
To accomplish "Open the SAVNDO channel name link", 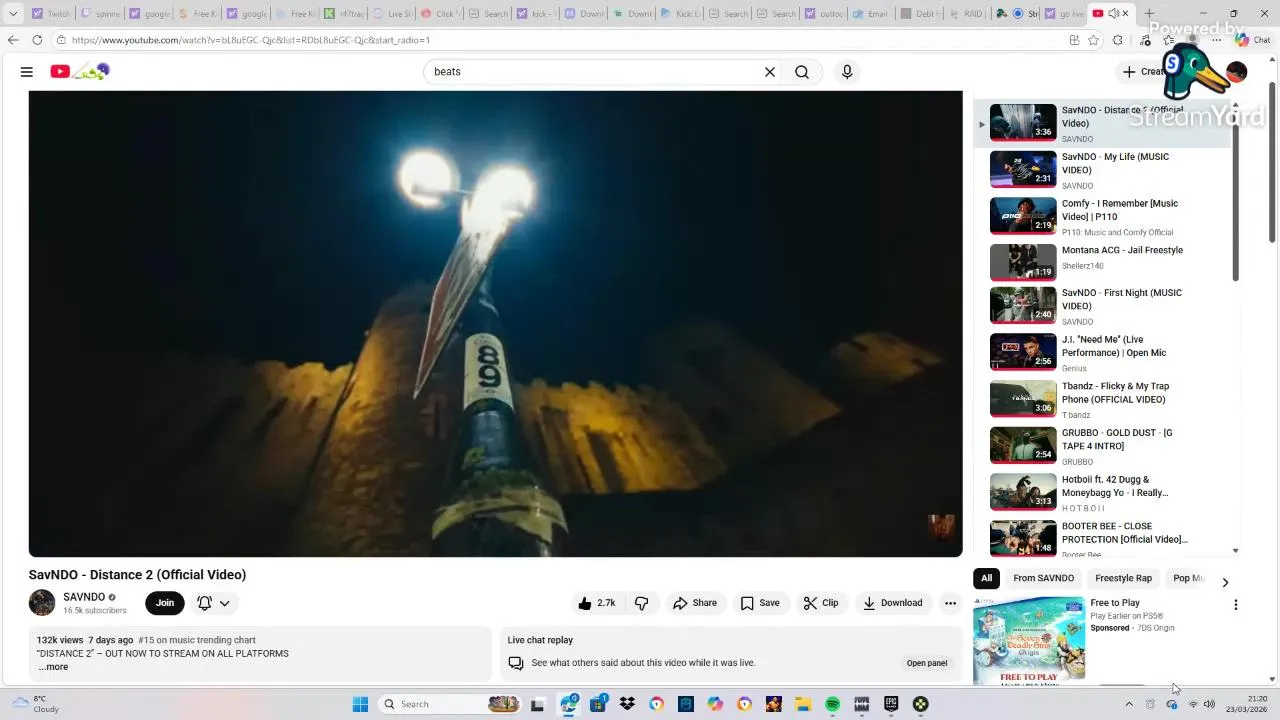I will coord(84,597).
